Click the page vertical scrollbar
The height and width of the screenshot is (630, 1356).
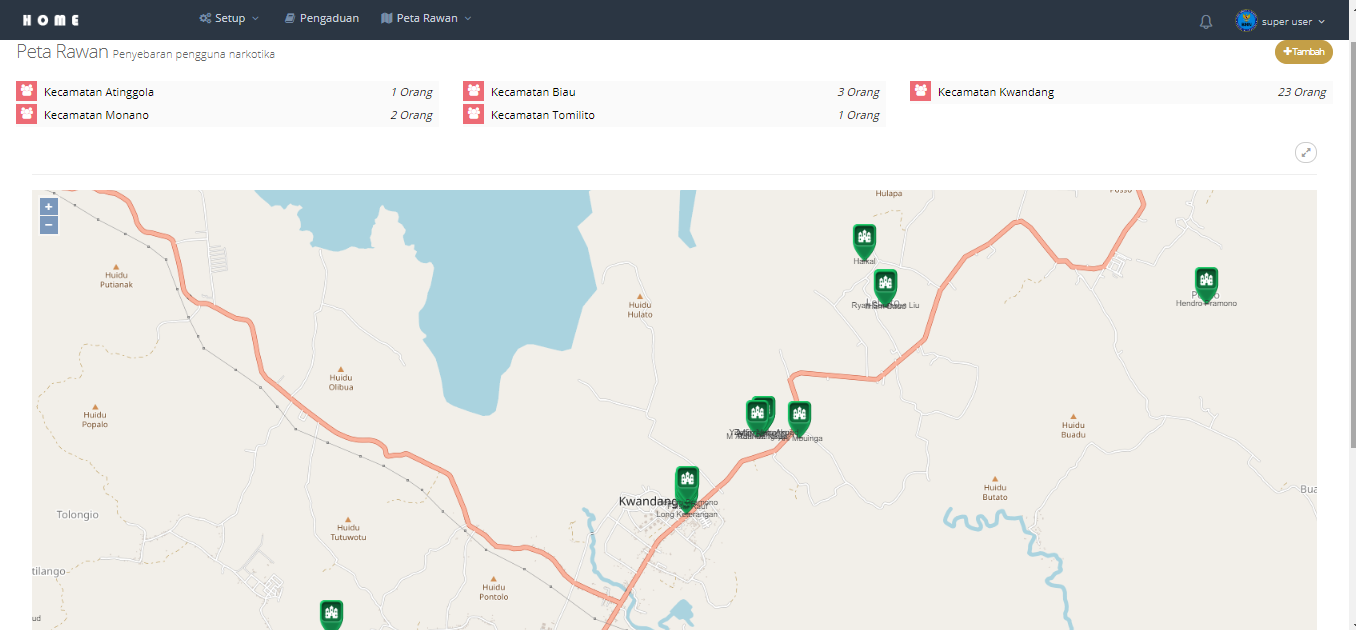point(1351,300)
